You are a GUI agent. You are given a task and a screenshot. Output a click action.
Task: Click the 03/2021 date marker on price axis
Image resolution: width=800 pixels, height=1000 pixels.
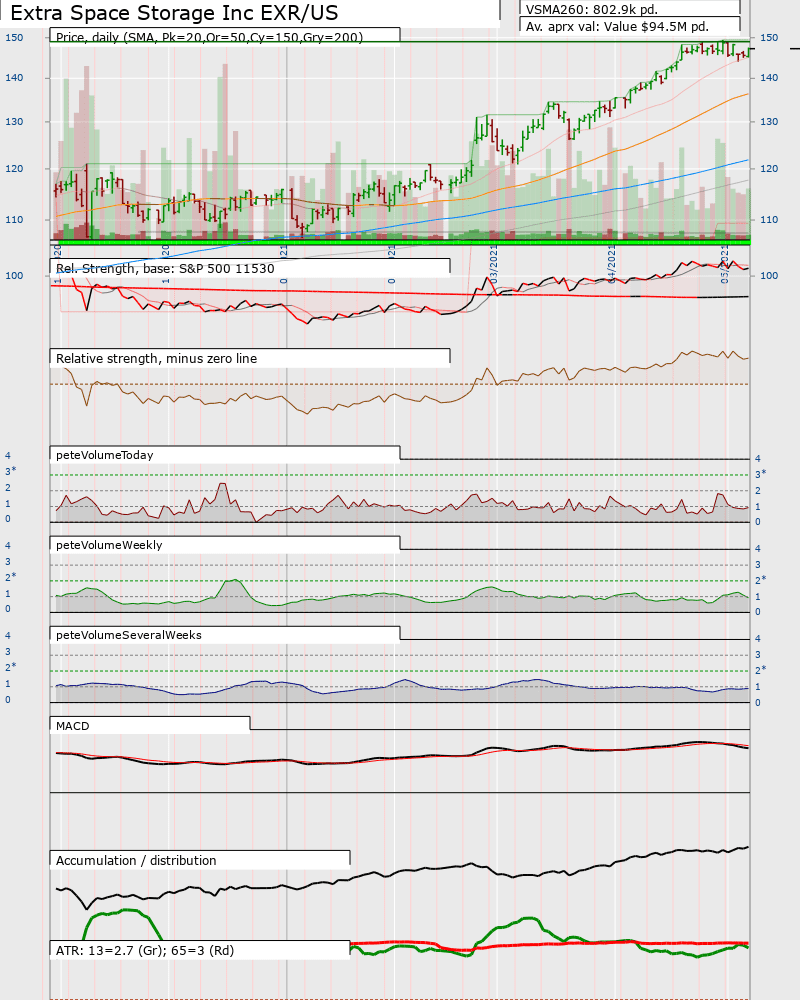point(494,266)
